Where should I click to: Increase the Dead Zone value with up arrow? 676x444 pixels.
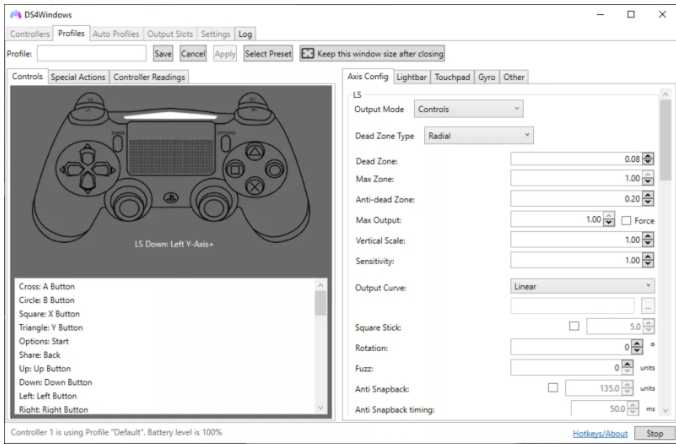click(x=648, y=156)
